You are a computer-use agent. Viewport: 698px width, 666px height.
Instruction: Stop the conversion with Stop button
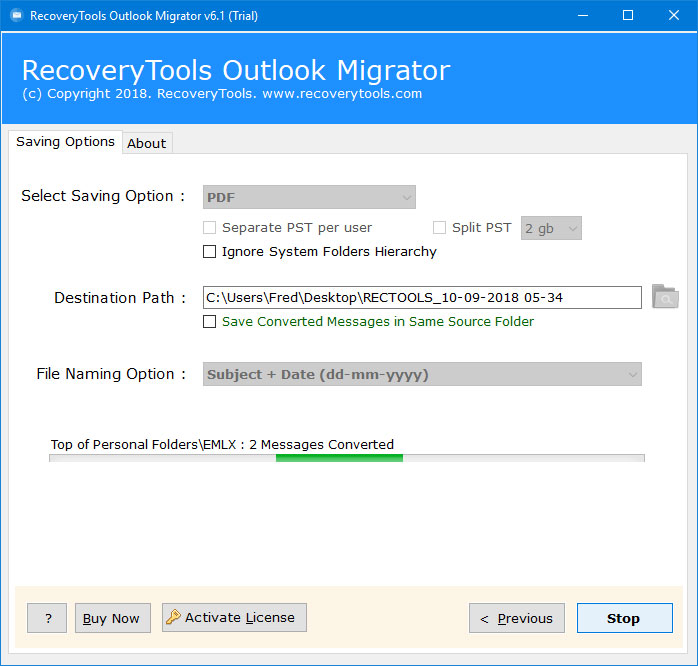[x=625, y=618]
